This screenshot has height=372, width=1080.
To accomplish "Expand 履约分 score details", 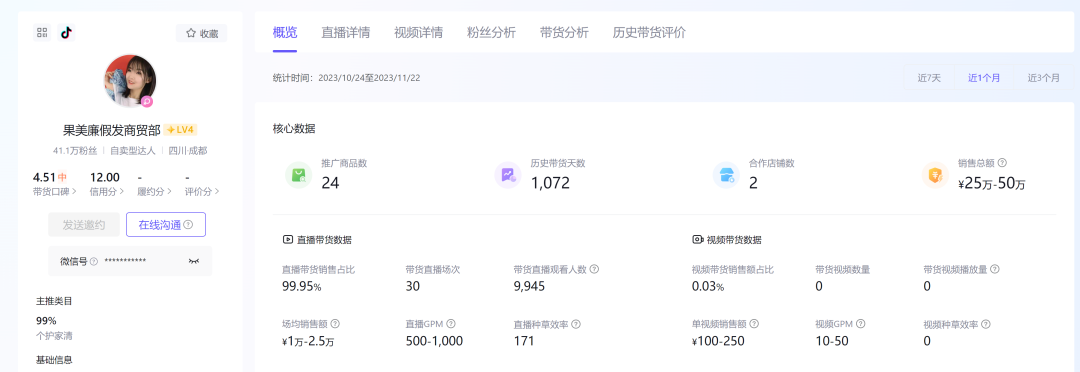I will [154, 192].
